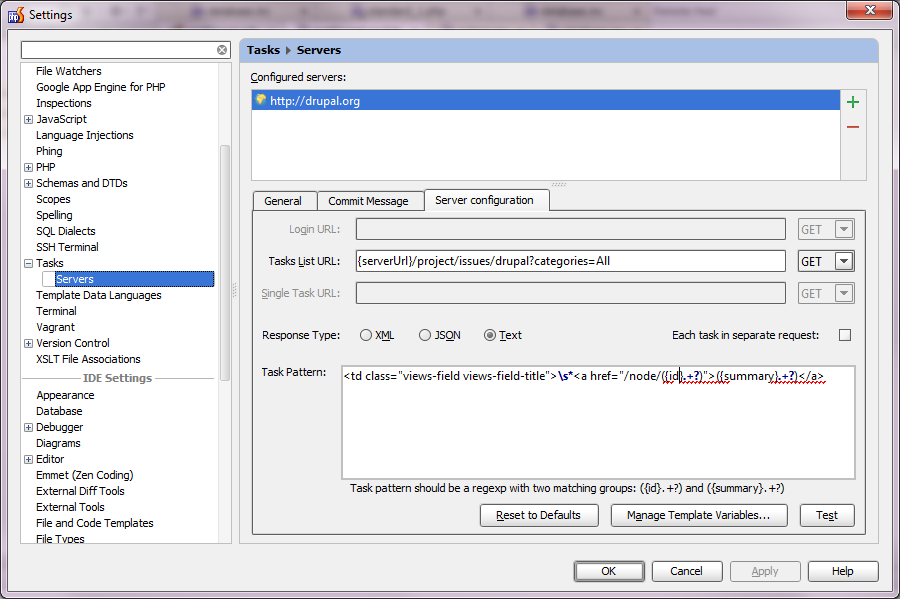Open Language Injections settings
Screen dimensions: 900x599
[84, 135]
